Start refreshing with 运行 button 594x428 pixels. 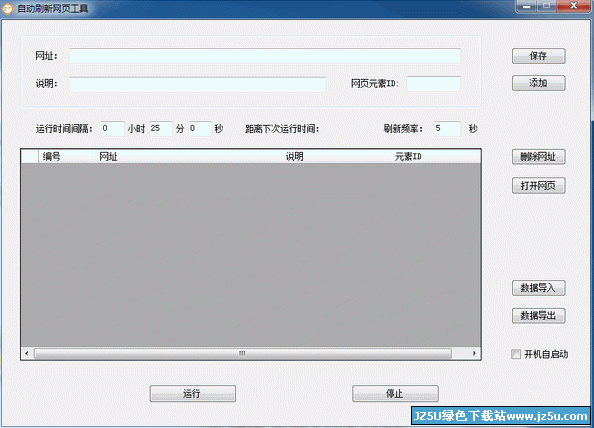192,394
